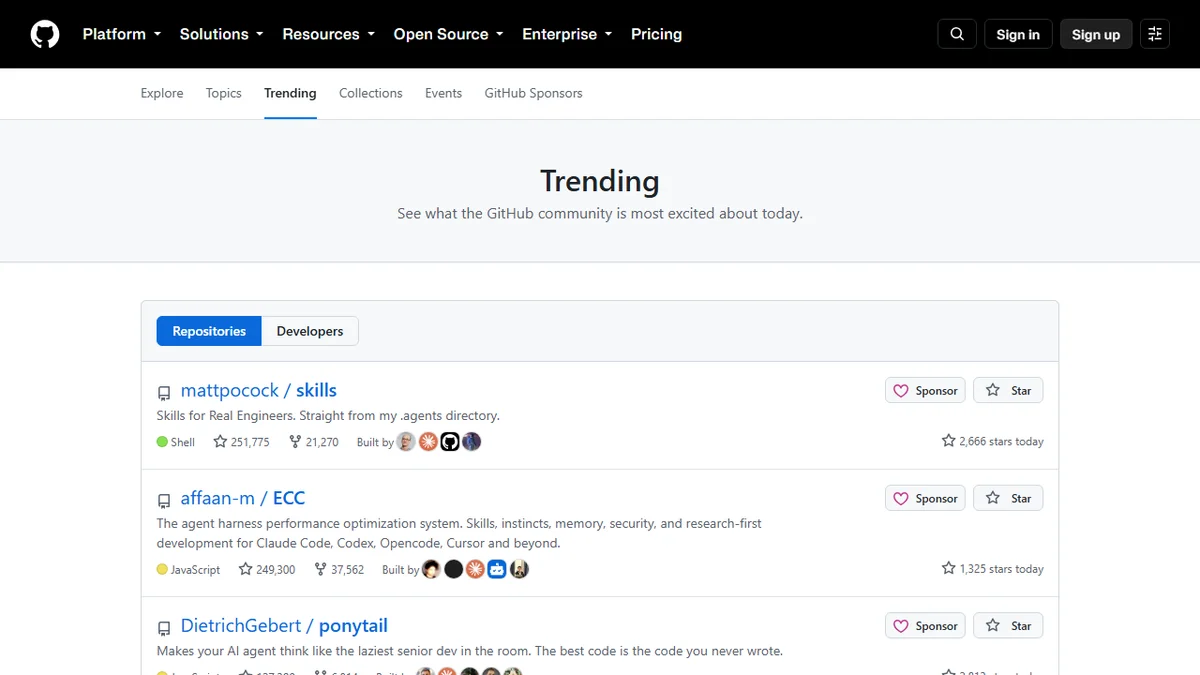Open appearance settings sliders icon
This screenshot has height=675, width=1200.
1155,34
